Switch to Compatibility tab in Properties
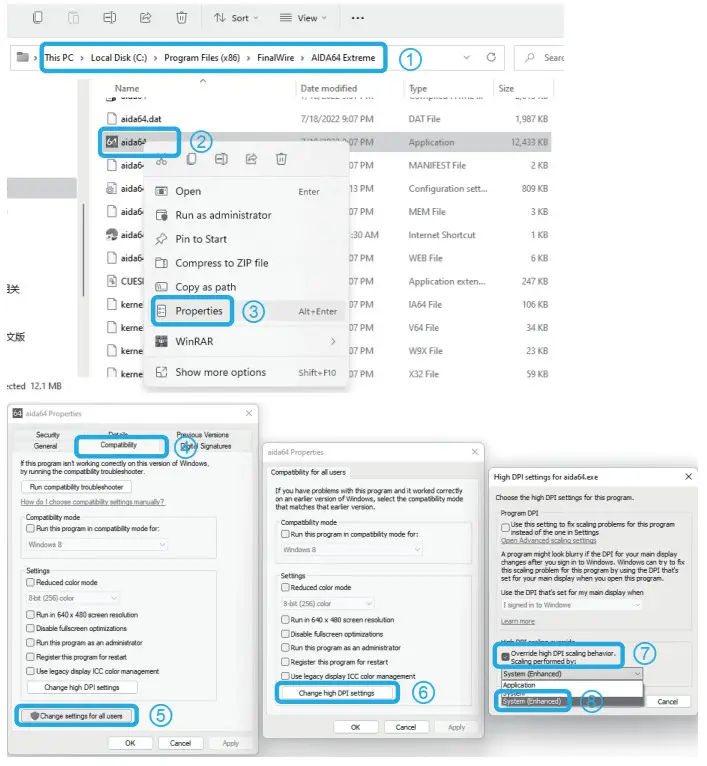 click(119, 445)
